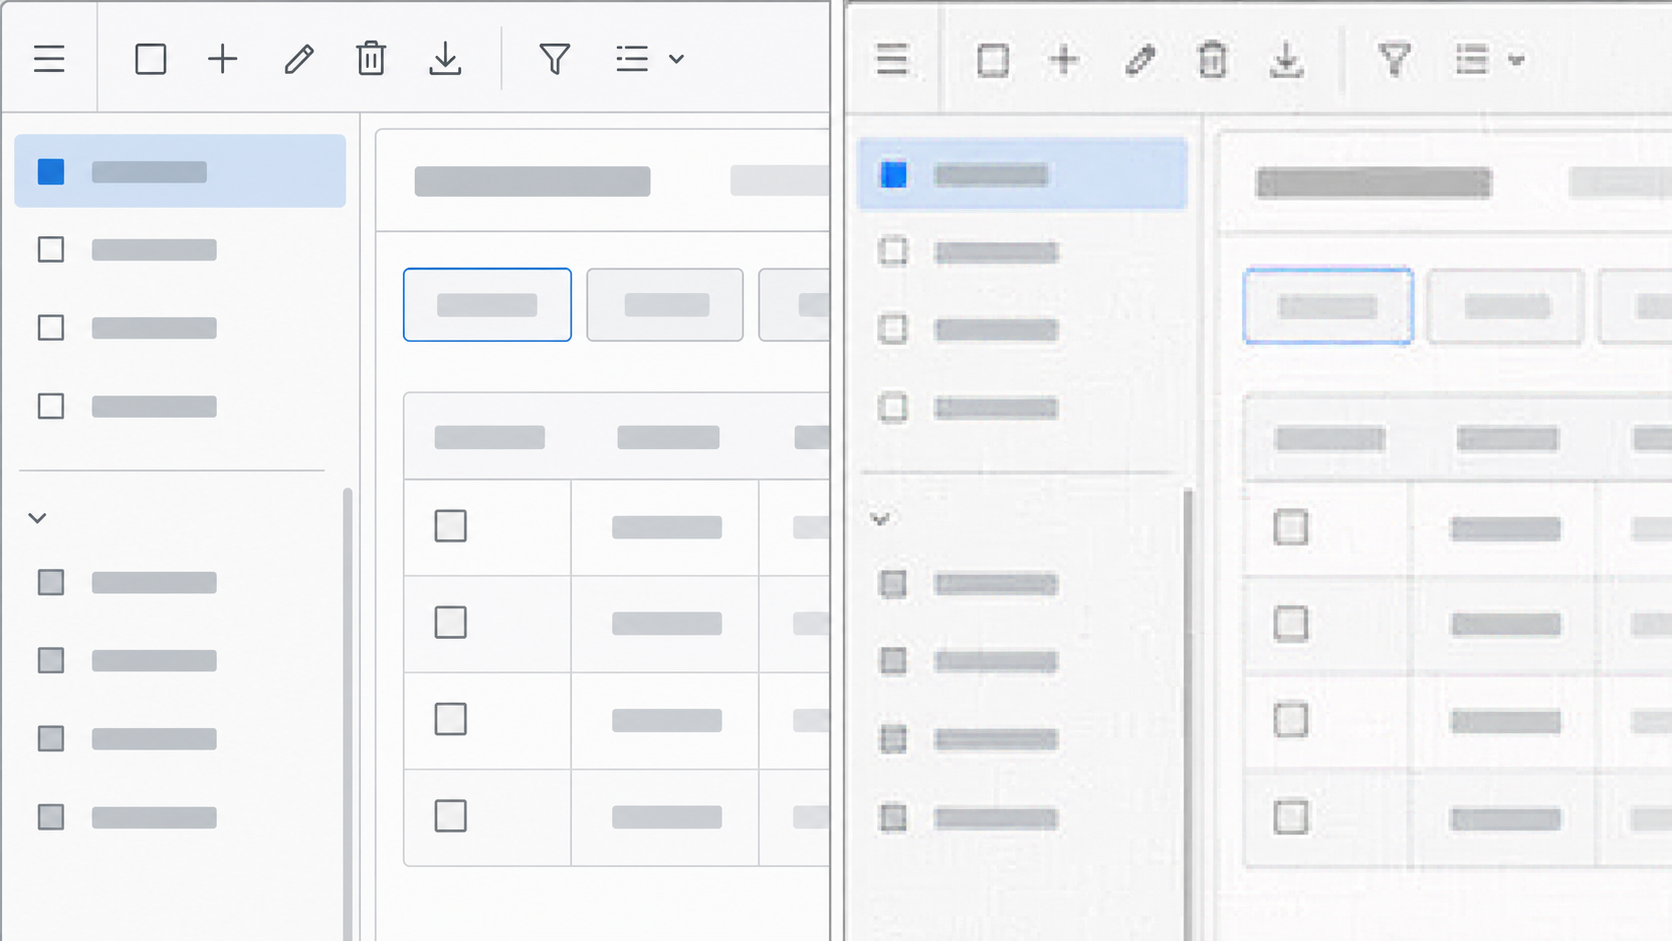Tick the last table row checkbox in sharp window
Viewport: 1672px width, 941px height.
451,816
